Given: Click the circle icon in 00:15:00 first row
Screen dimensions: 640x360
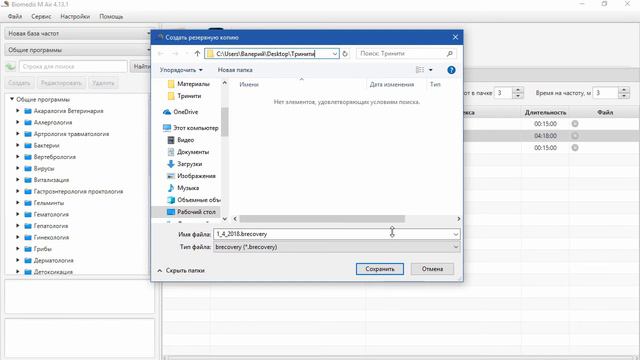Looking at the screenshot, I should pyautogui.click(x=575, y=124).
